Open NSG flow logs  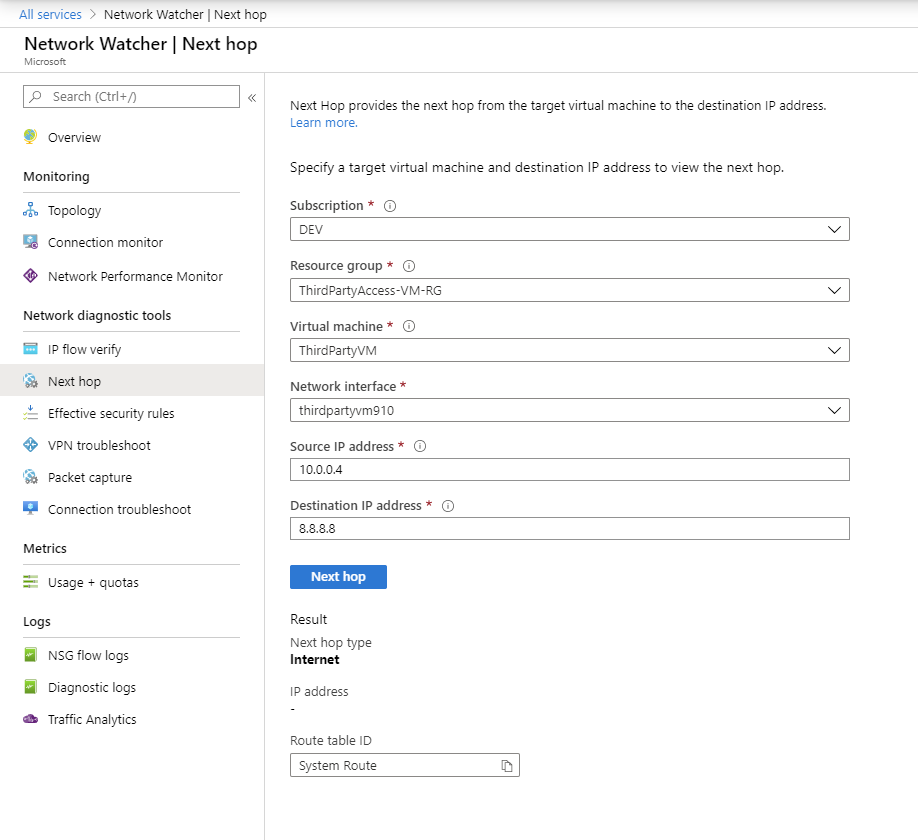[x=132, y=656]
